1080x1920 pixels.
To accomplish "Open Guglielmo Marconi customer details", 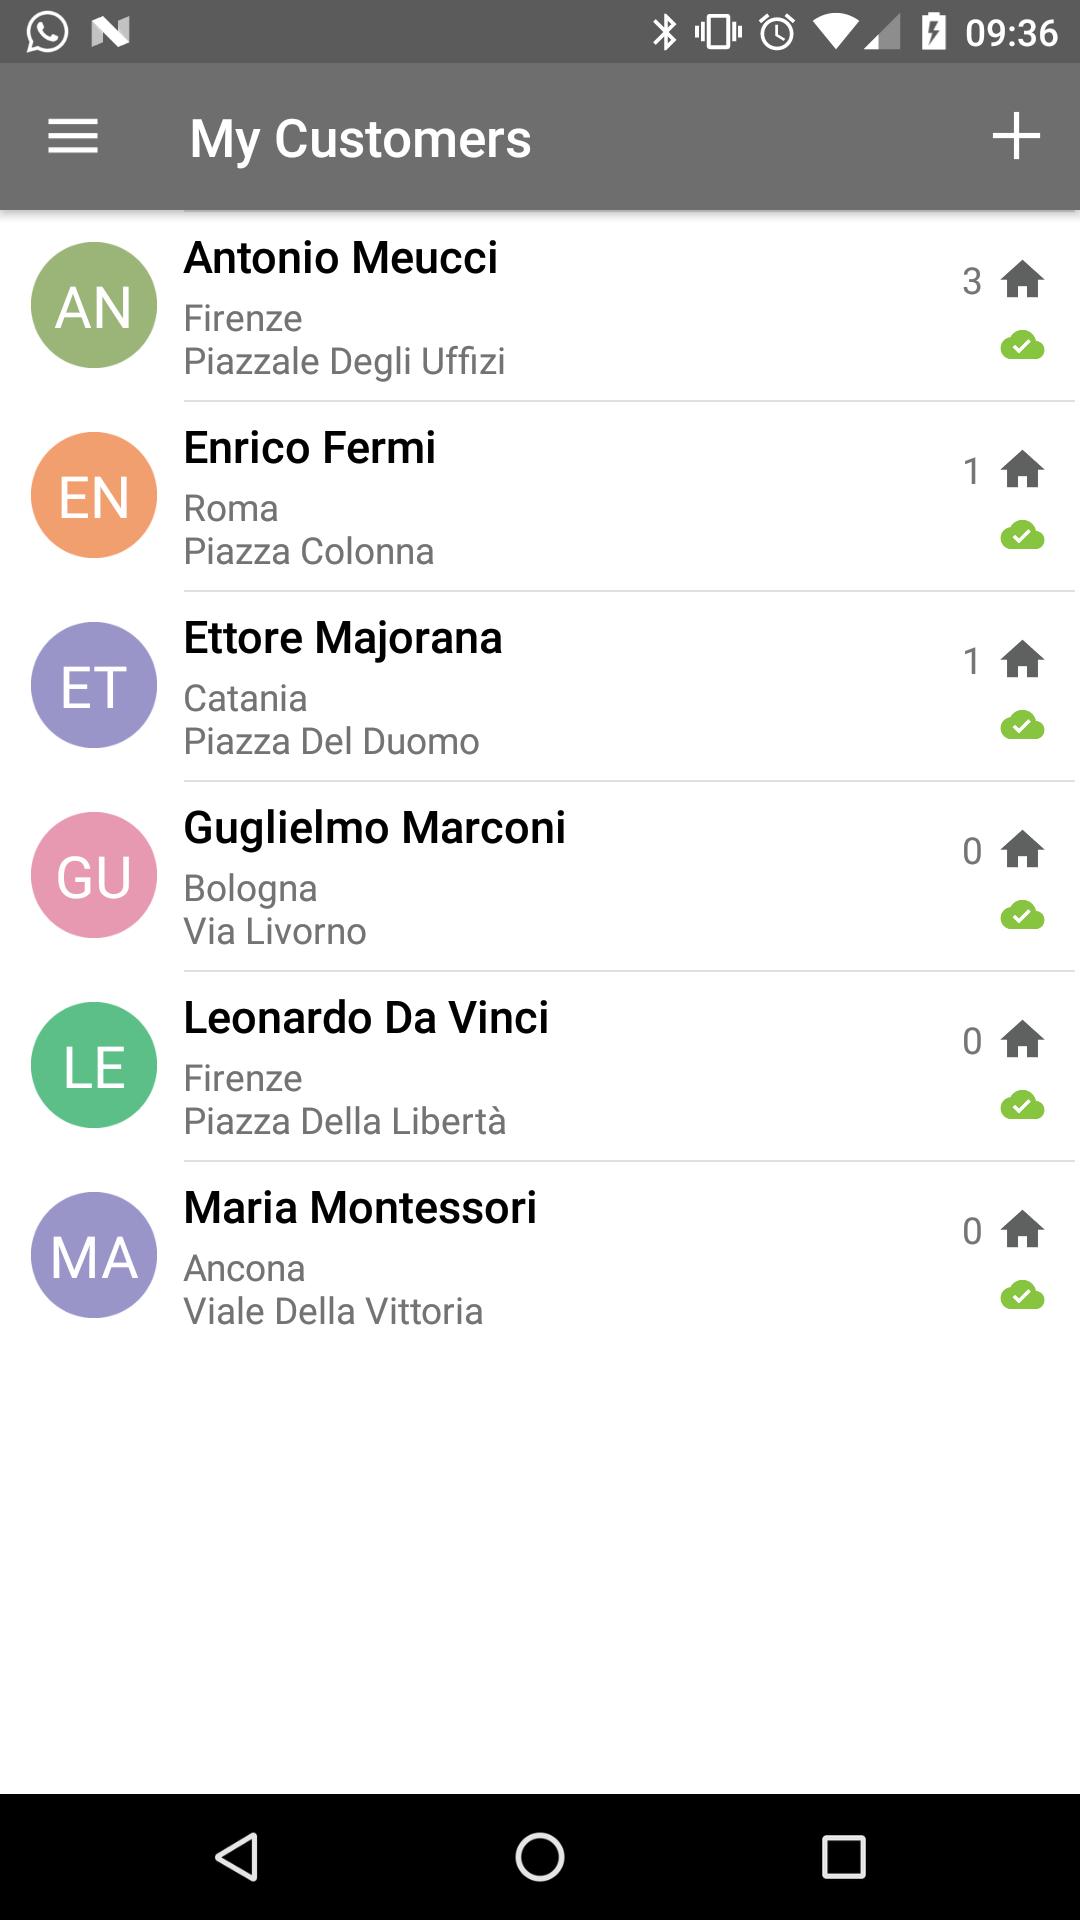I will [540, 876].
